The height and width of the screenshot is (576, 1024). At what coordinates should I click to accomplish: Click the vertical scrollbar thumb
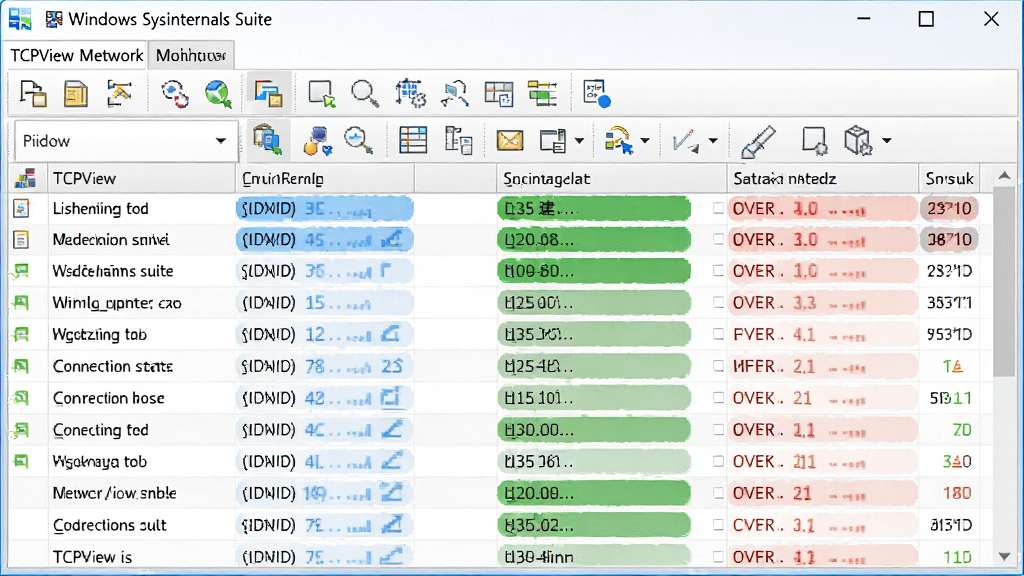click(1004, 282)
